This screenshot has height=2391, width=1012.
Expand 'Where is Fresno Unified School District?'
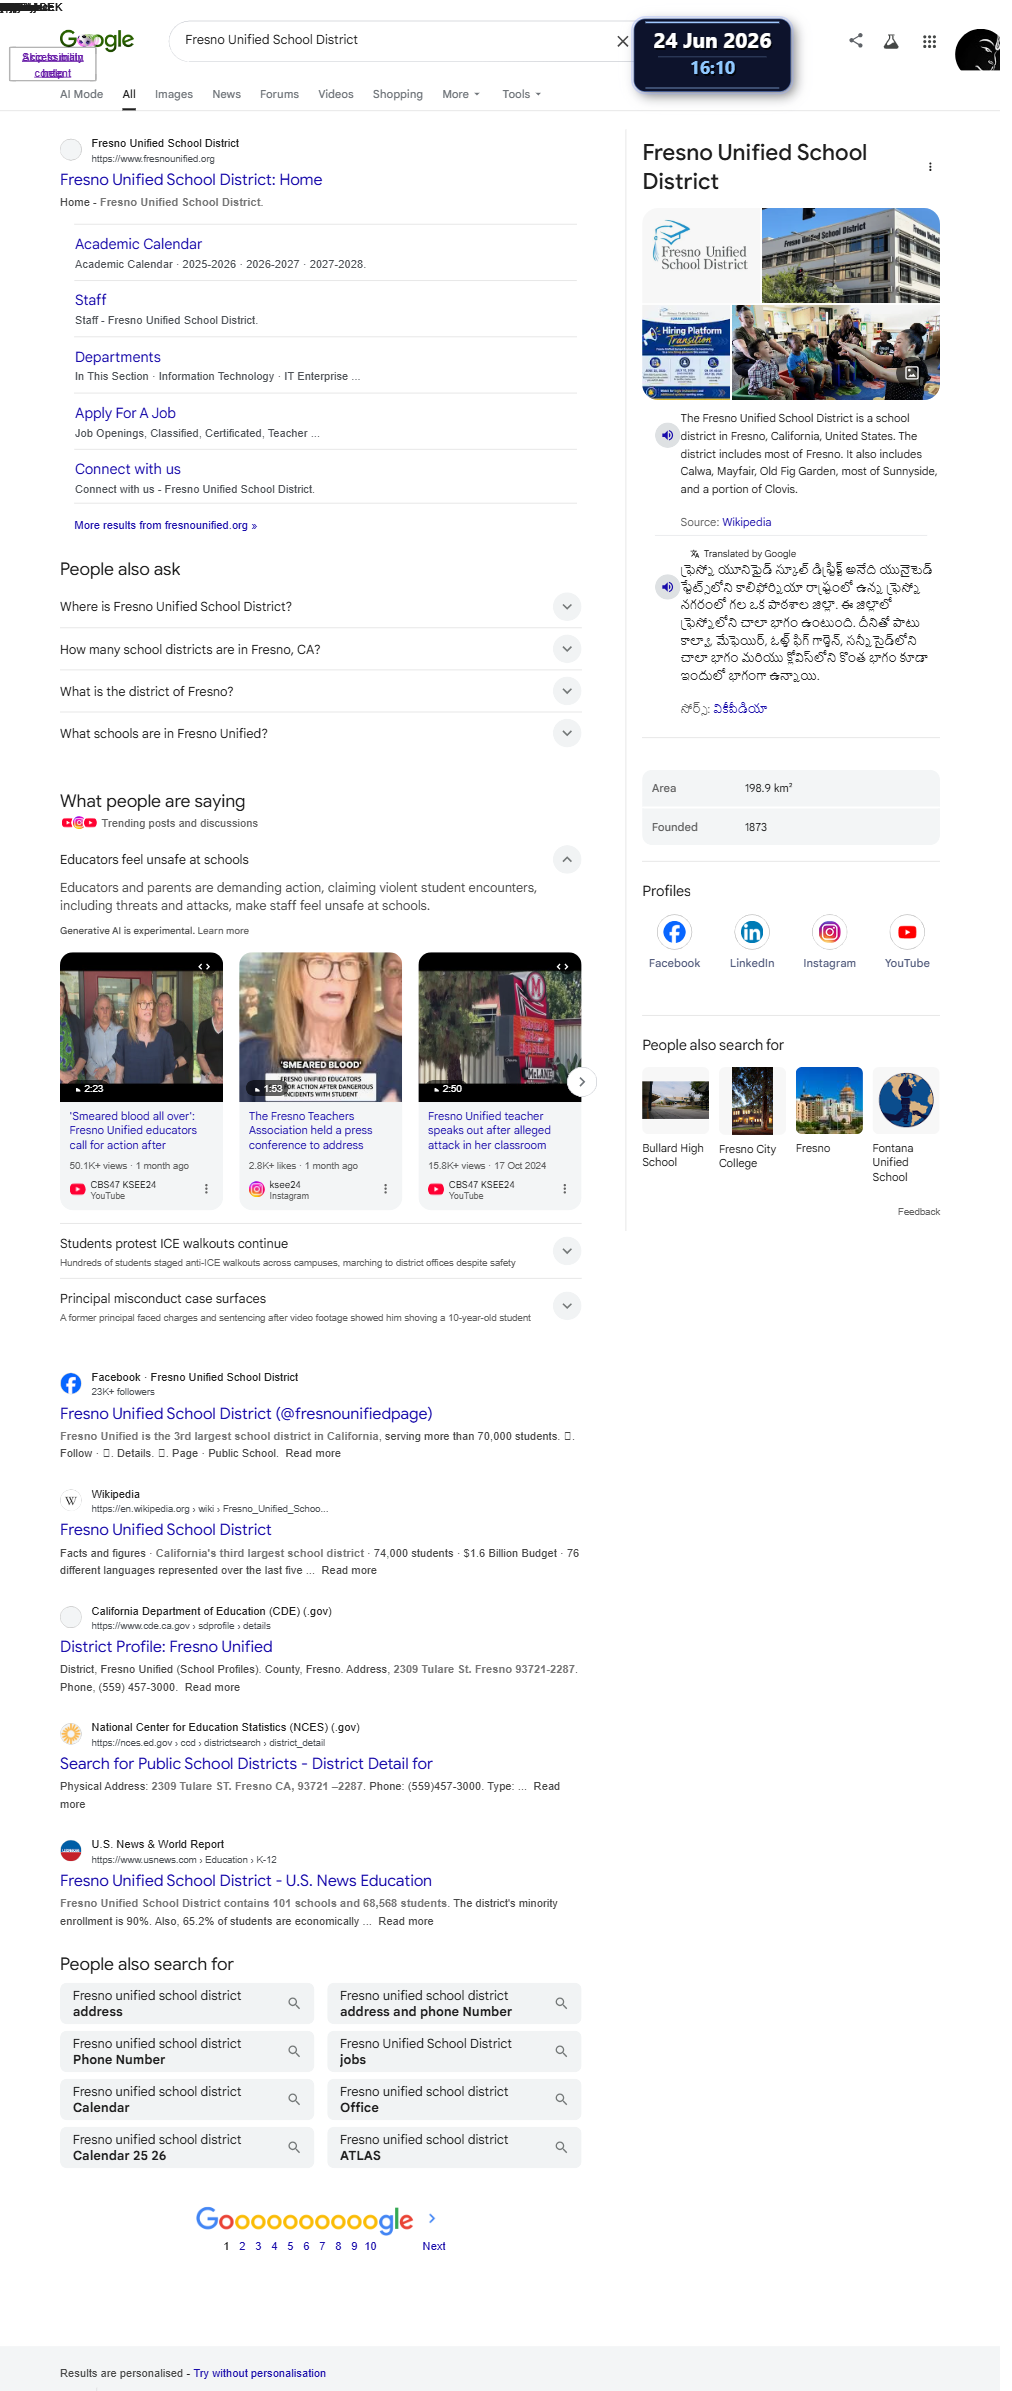coord(567,607)
